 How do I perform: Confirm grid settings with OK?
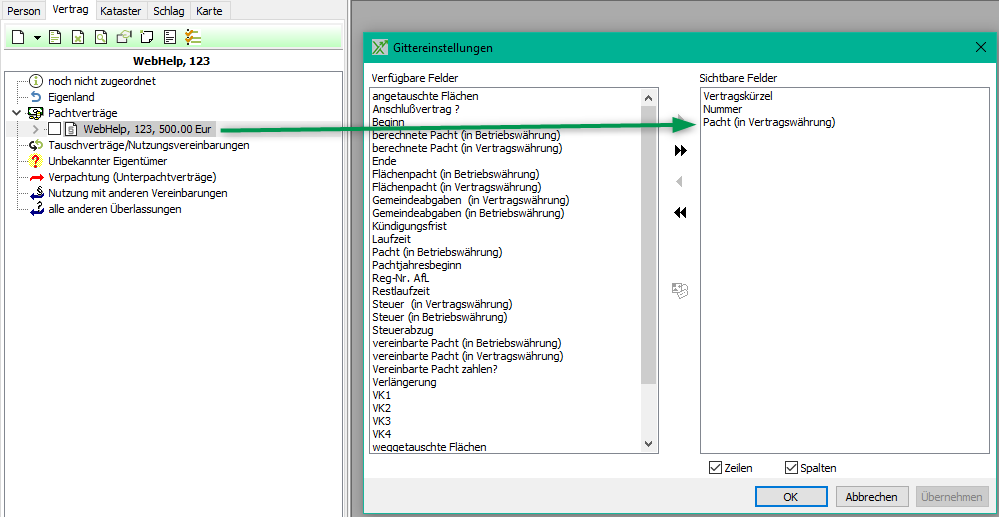pos(790,497)
